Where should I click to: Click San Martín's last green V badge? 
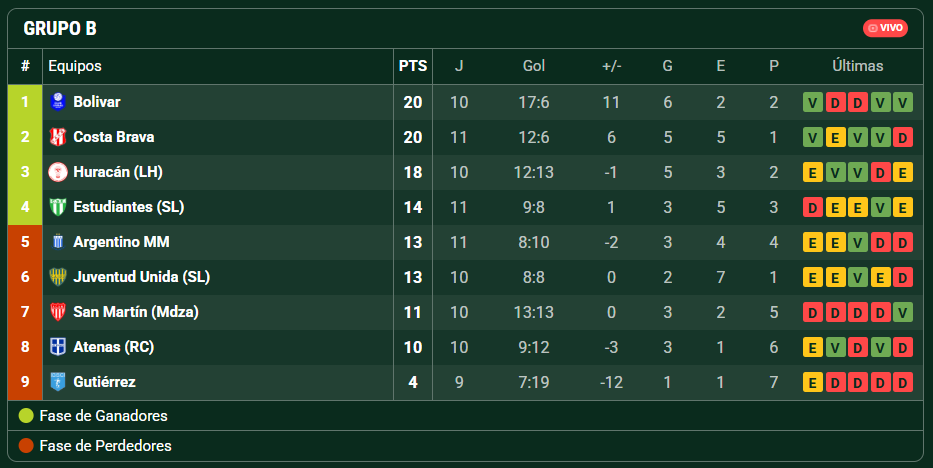pyautogui.click(x=903, y=312)
